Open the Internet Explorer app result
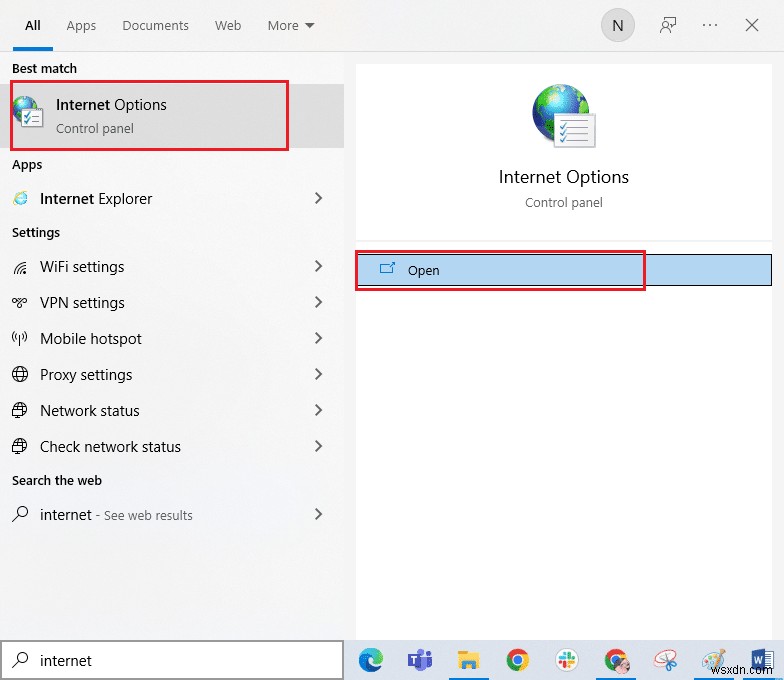The height and width of the screenshot is (680, 784). click(172, 198)
